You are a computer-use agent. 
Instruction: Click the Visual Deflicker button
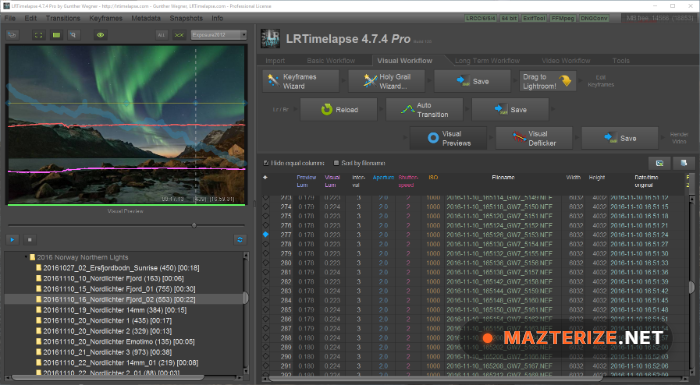tap(534, 138)
